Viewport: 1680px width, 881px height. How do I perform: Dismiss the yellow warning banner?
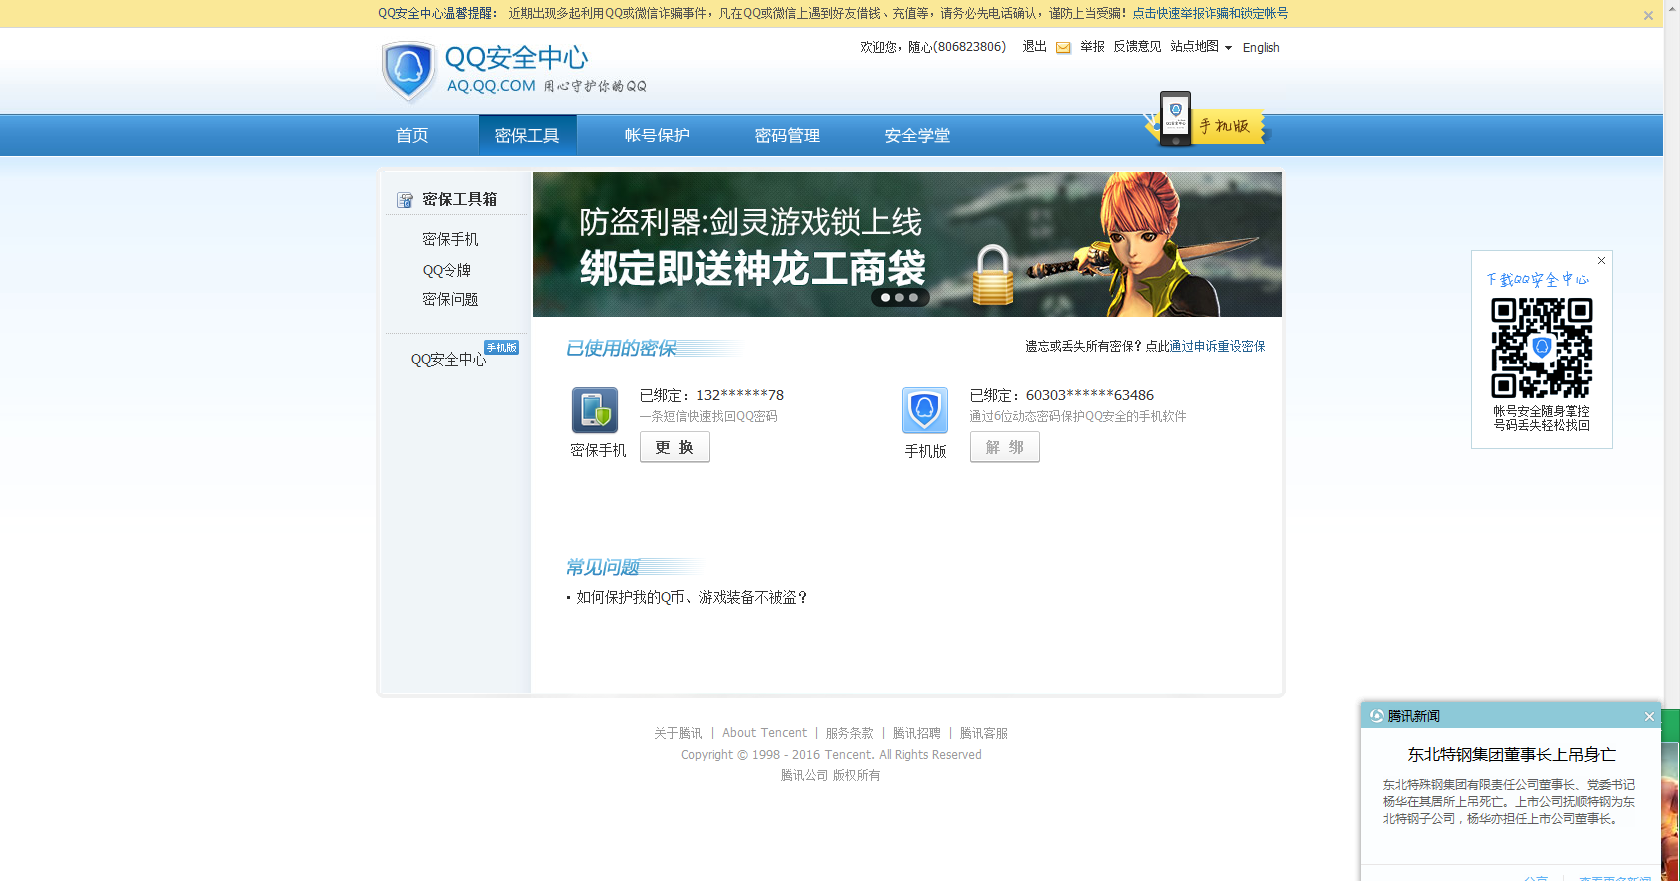pos(1648,15)
